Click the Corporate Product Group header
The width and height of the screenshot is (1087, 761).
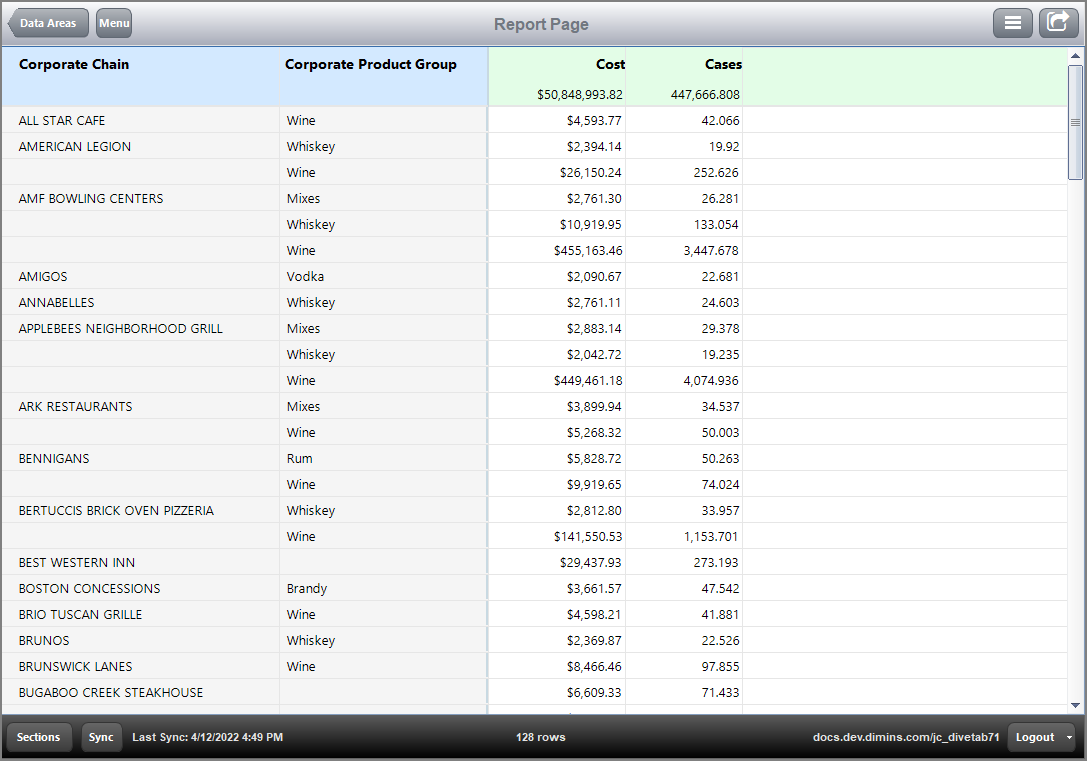pos(369,64)
